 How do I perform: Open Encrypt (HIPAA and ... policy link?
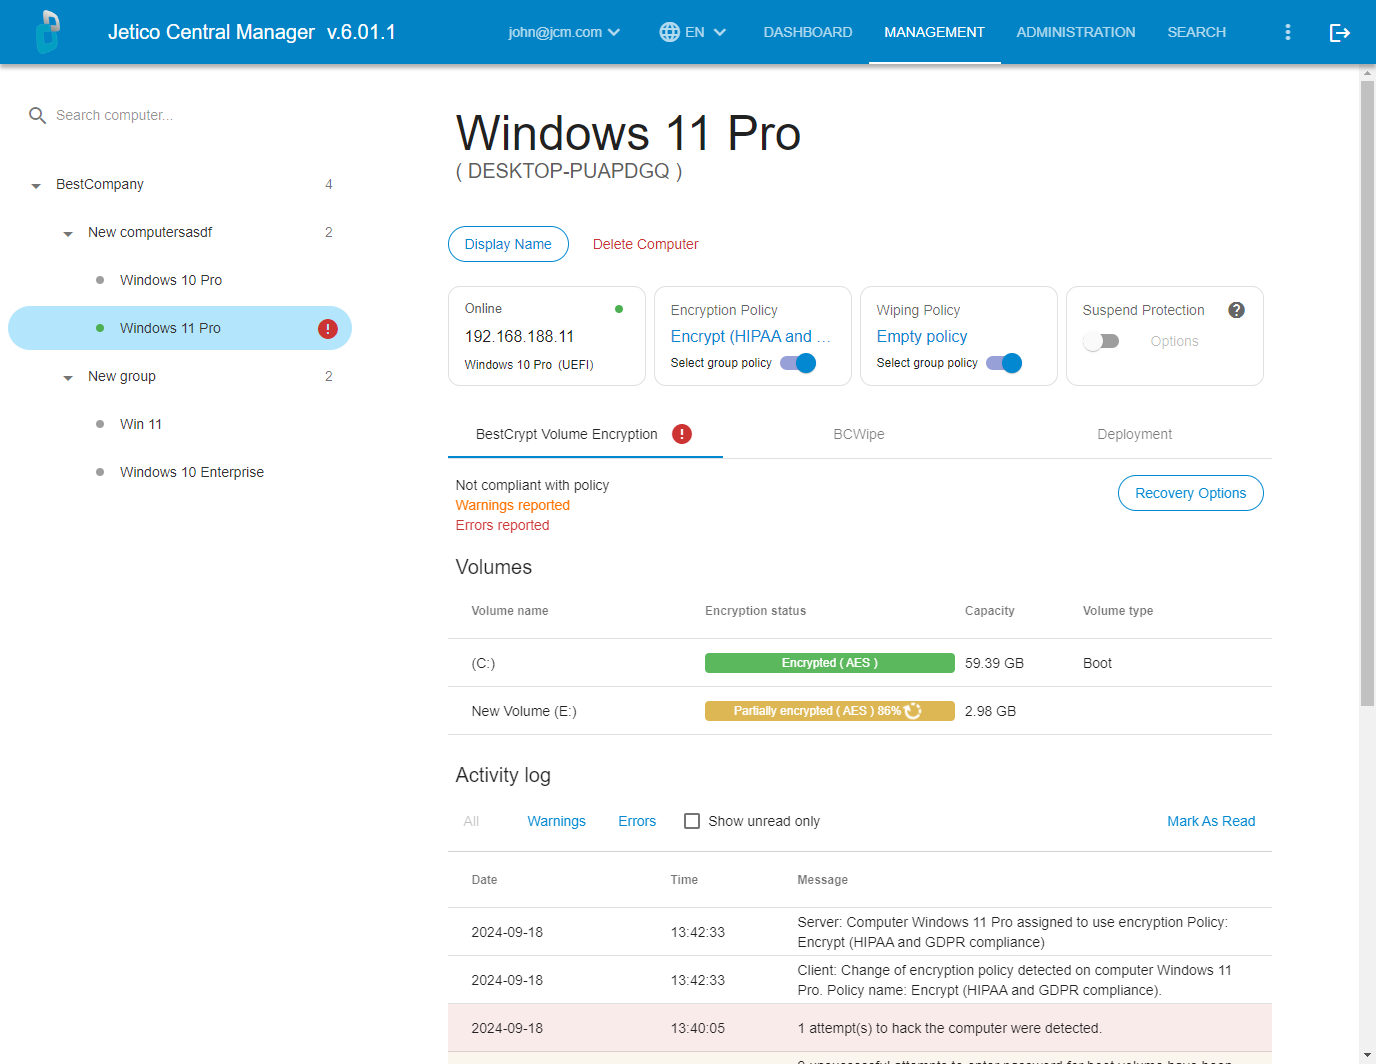pos(750,336)
